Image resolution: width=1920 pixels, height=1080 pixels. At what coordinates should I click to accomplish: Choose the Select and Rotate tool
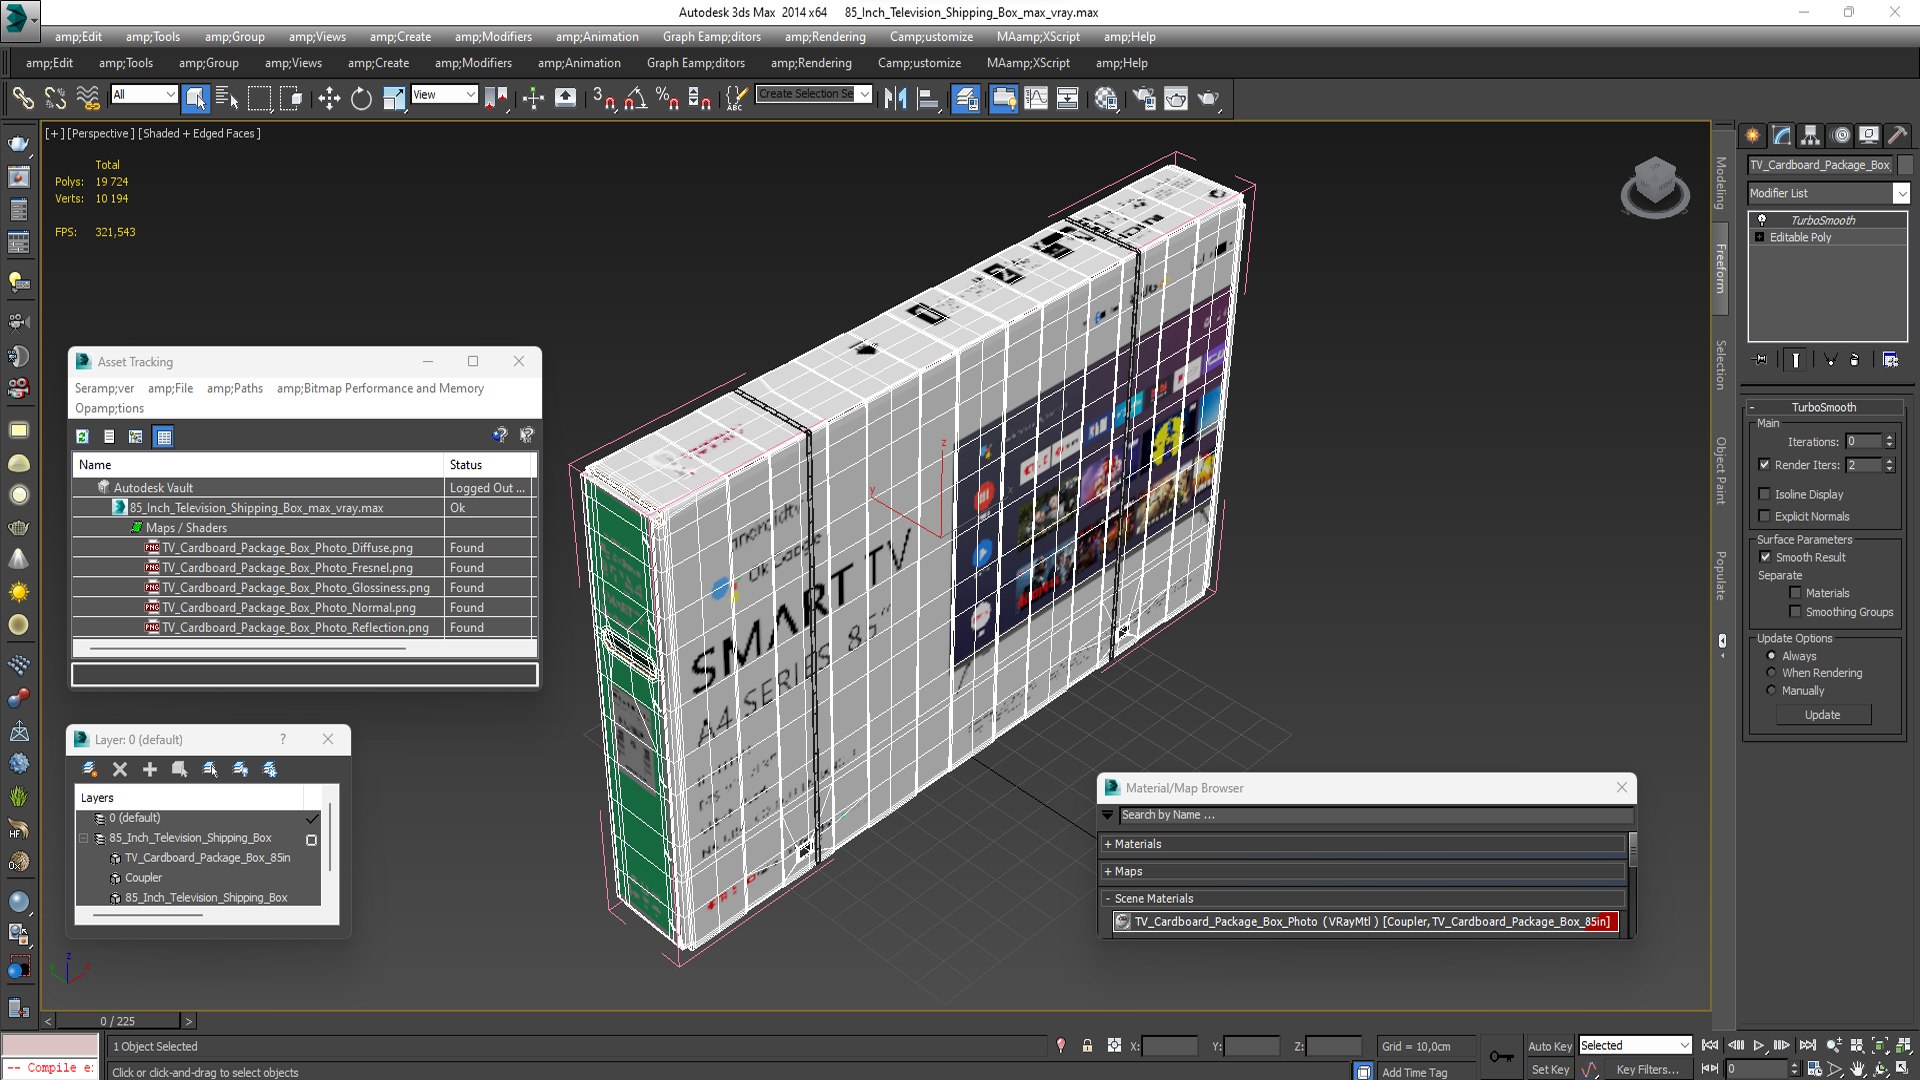[361, 97]
